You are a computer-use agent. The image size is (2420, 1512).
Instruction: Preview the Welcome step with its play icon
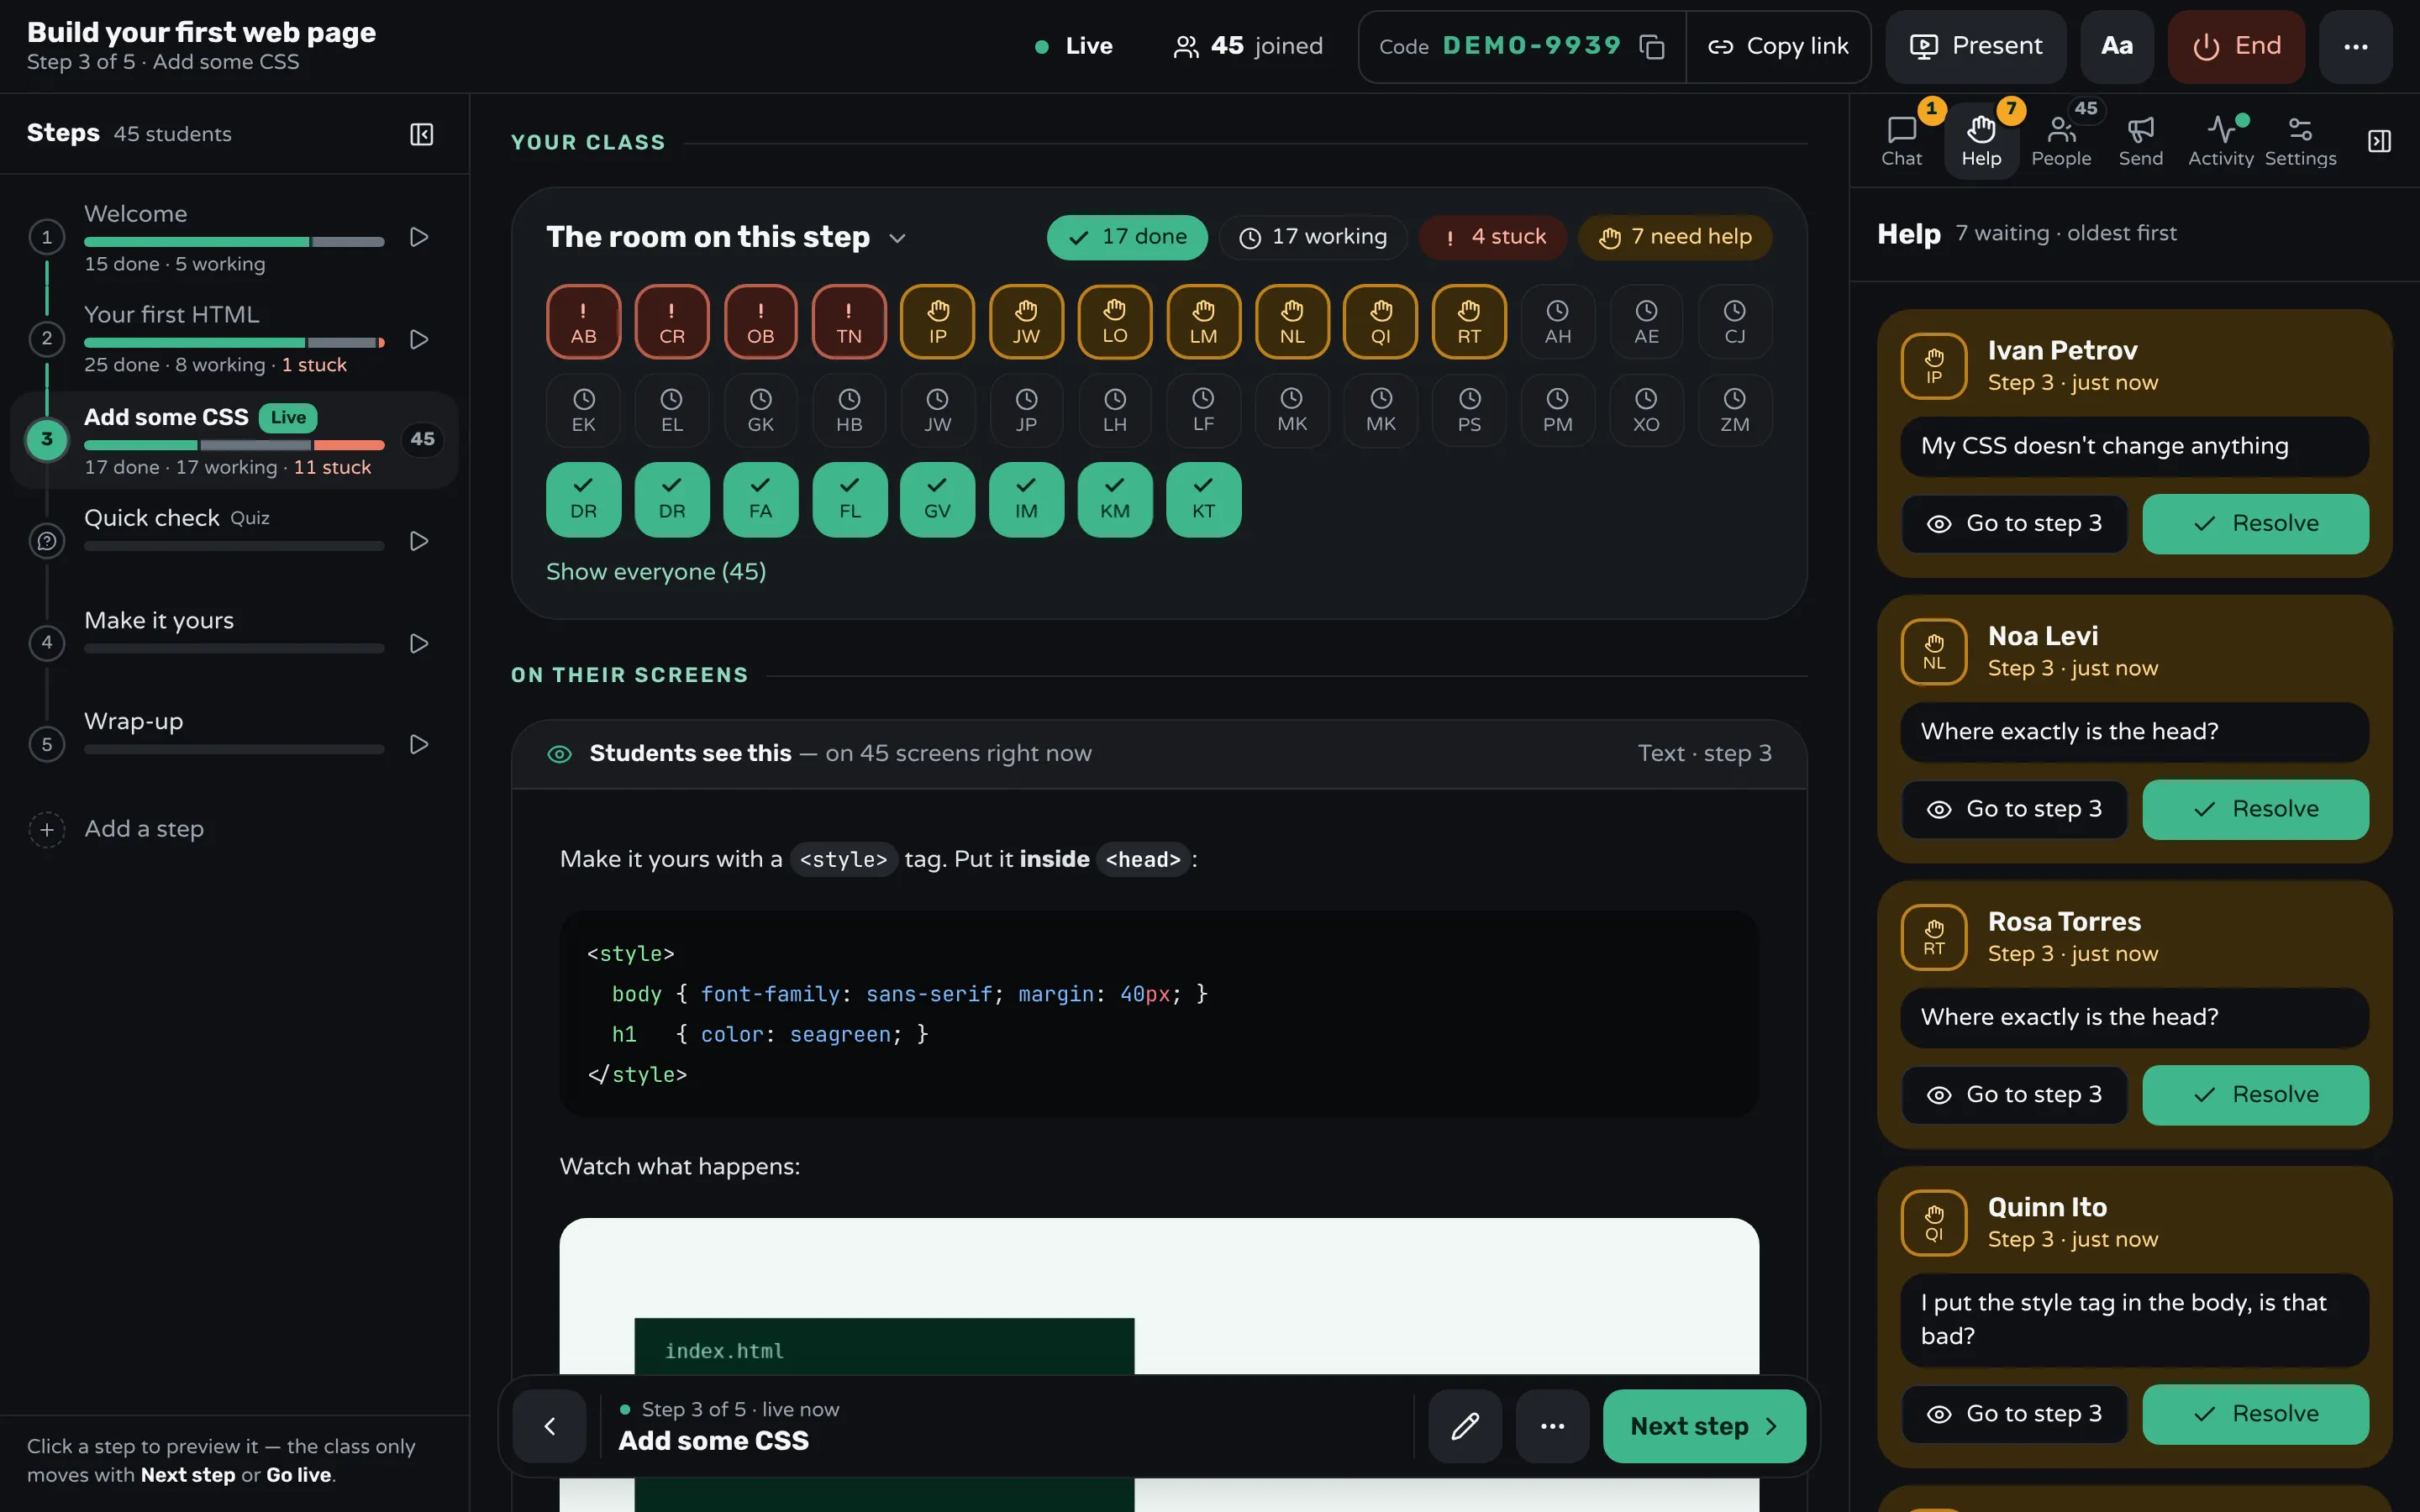(419, 237)
